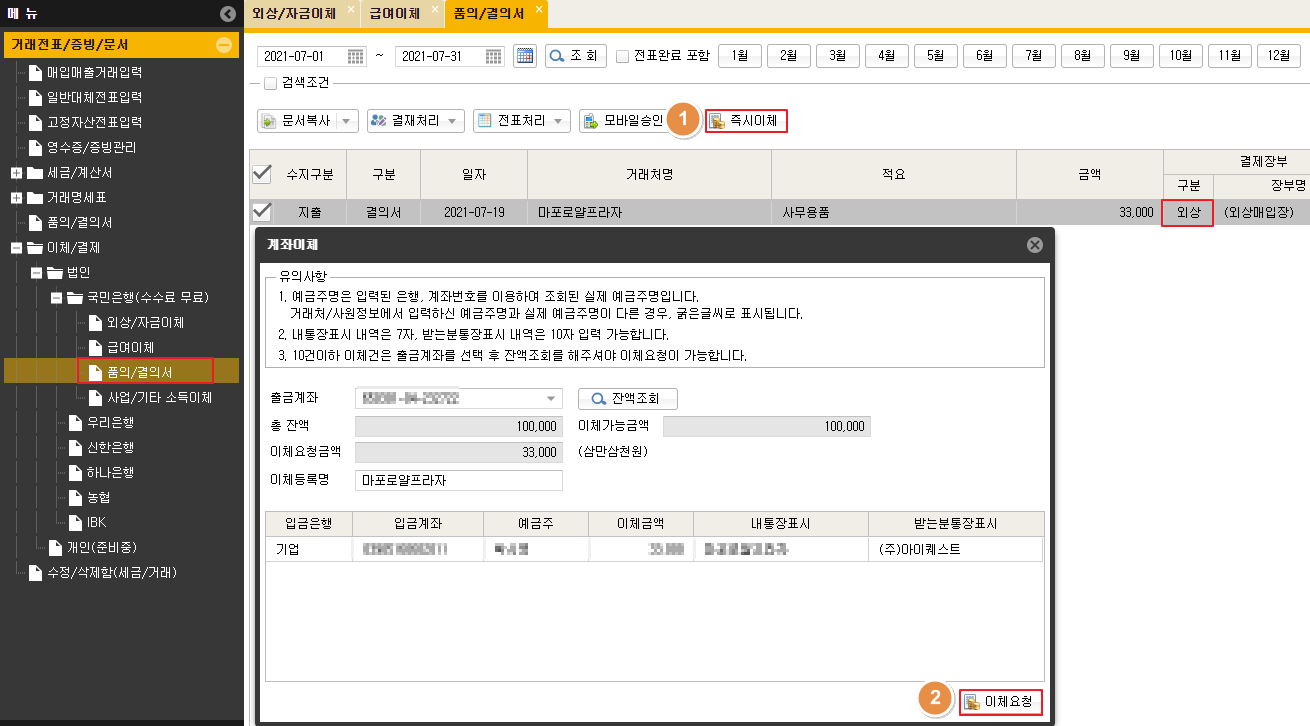Toggle the header select-all checkbox
The image size is (1310, 726).
tap(262, 174)
